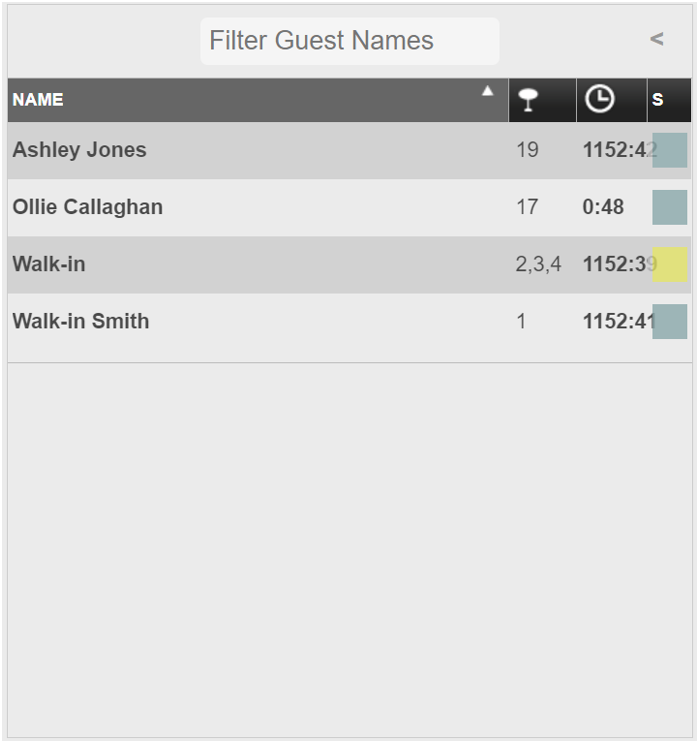
Task: Sort by the clock time column
Action: point(611,100)
